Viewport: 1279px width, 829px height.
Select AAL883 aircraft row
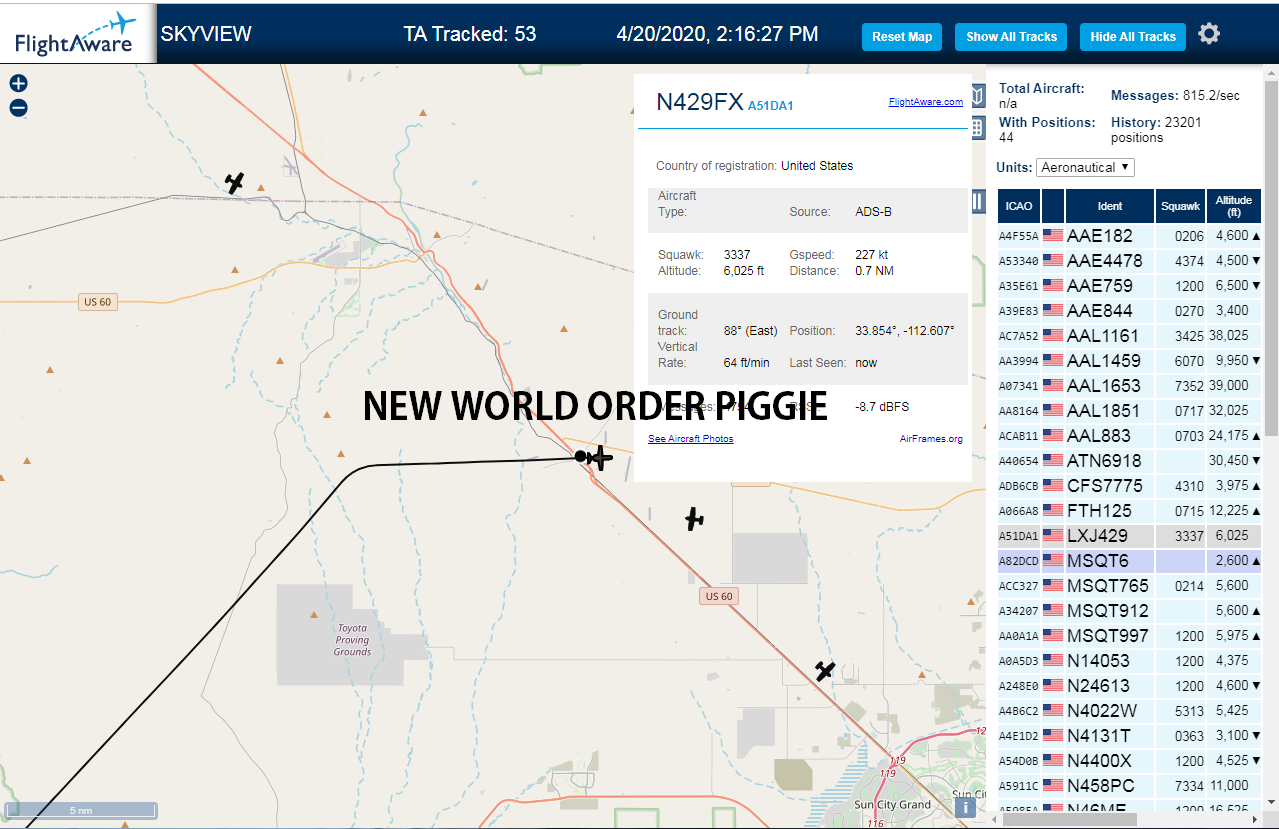pos(1130,436)
